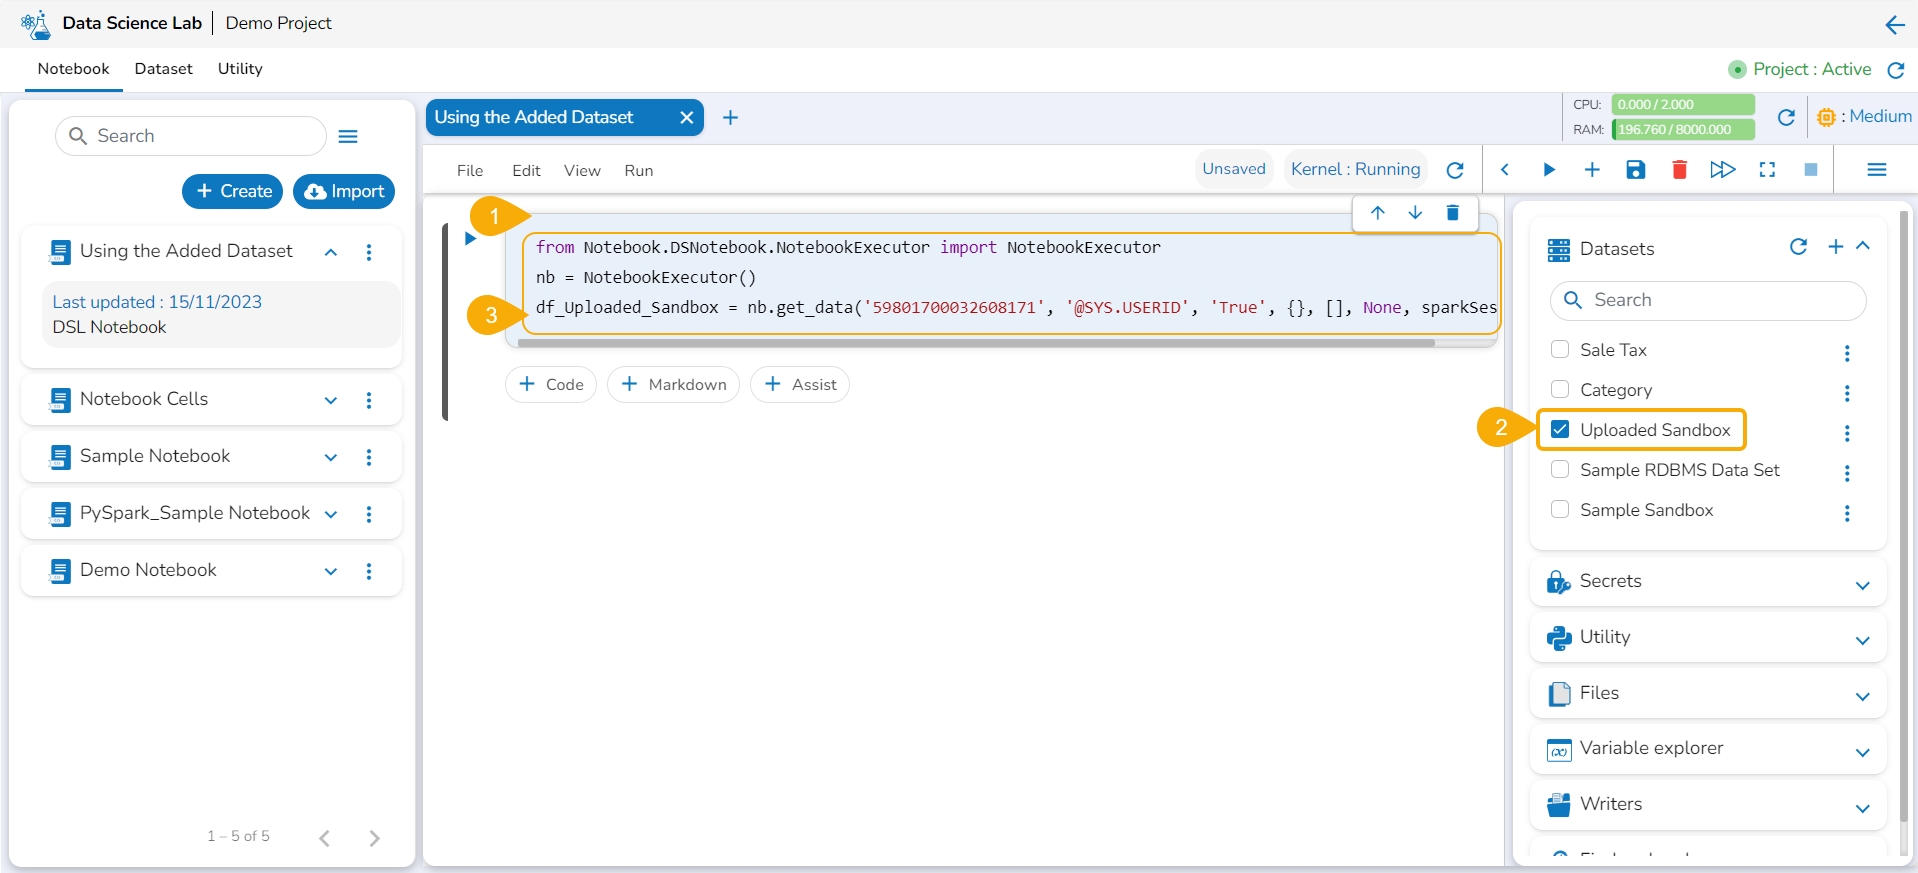The width and height of the screenshot is (1918, 873).
Task: Uncheck the Uploaded Sandbox dataset
Action: click(1560, 430)
